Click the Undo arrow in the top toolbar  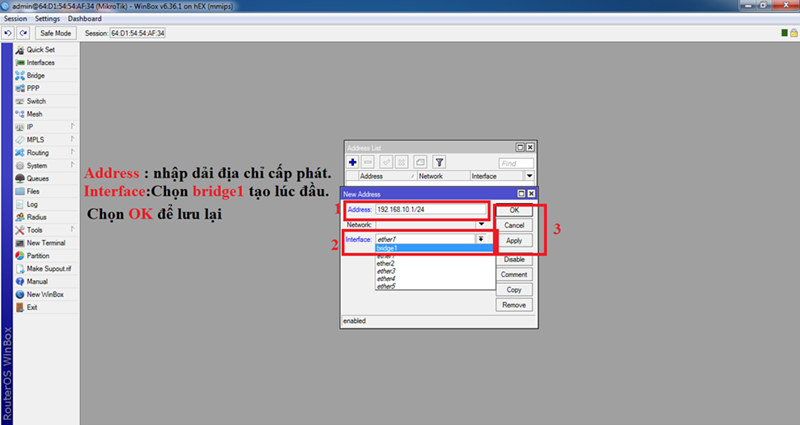tap(9, 33)
